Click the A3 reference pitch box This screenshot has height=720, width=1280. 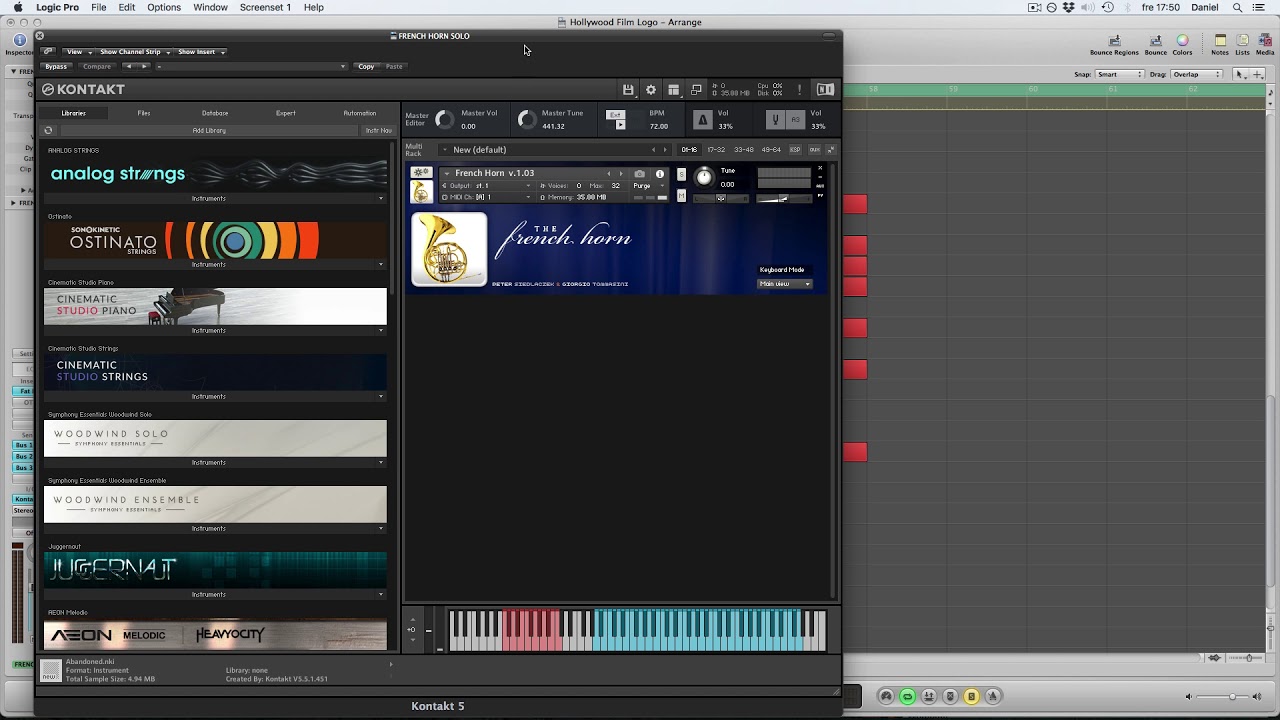796,120
